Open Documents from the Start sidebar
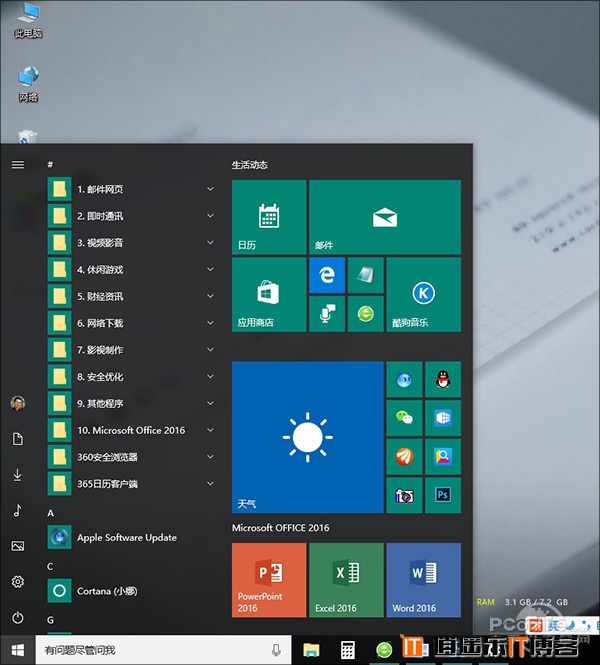 (x=17, y=439)
